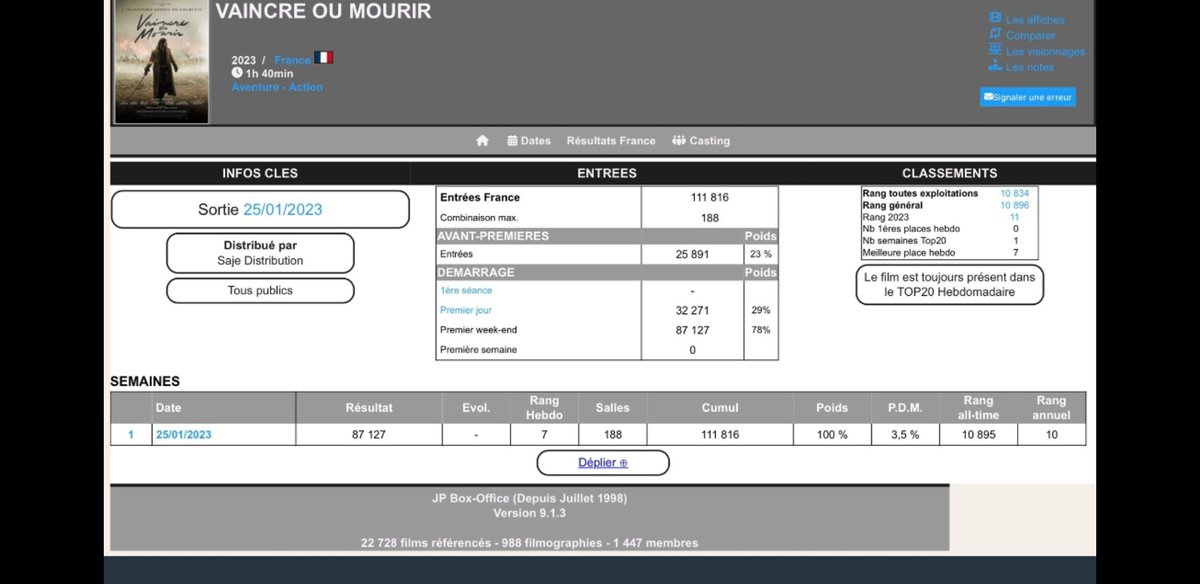Click the 100 % Poids cell

(831, 435)
